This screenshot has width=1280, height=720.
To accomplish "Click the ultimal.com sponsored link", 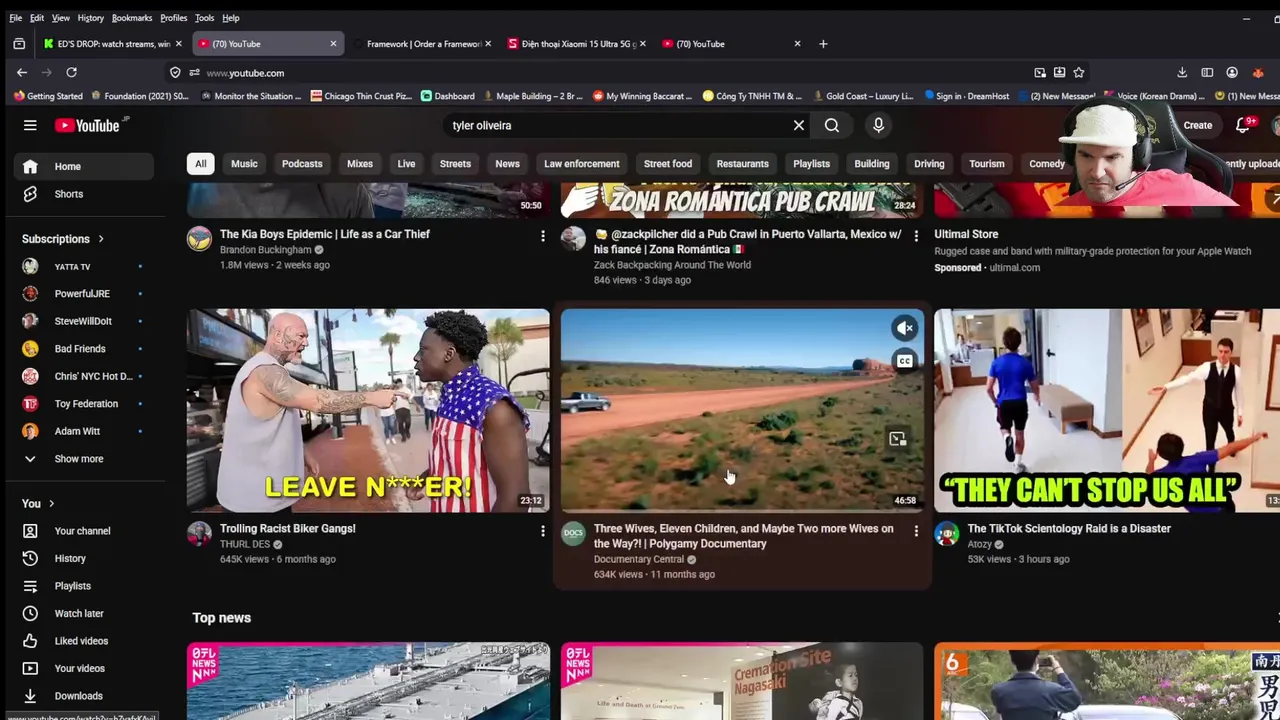I will [1015, 268].
